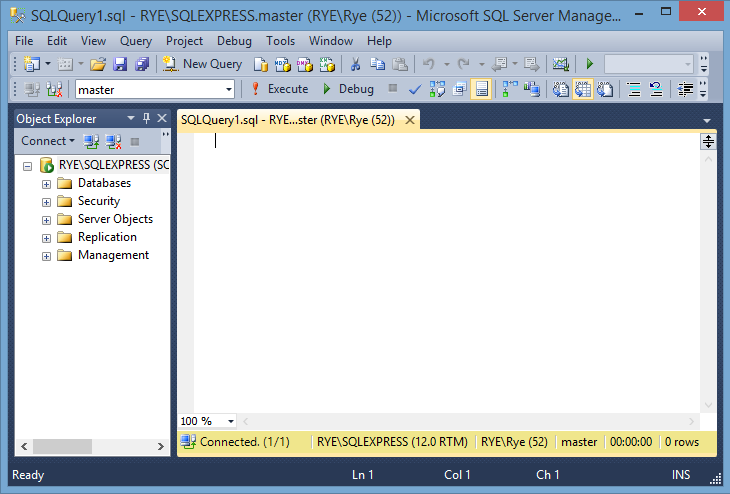This screenshot has width=730, height=494.
Task: Open the Query menu
Action: tap(135, 41)
